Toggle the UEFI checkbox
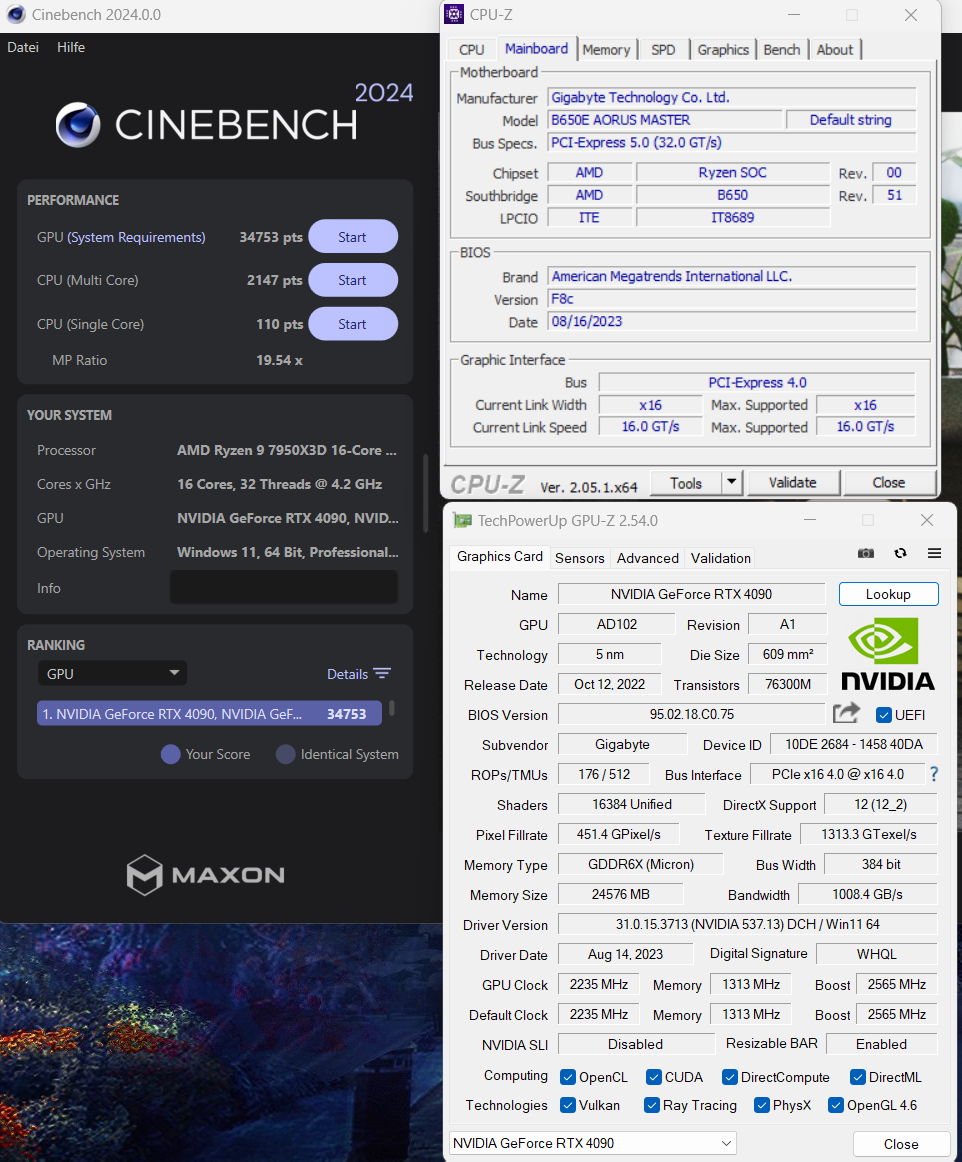This screenshot has height=1162, width=962. point(883,715)
